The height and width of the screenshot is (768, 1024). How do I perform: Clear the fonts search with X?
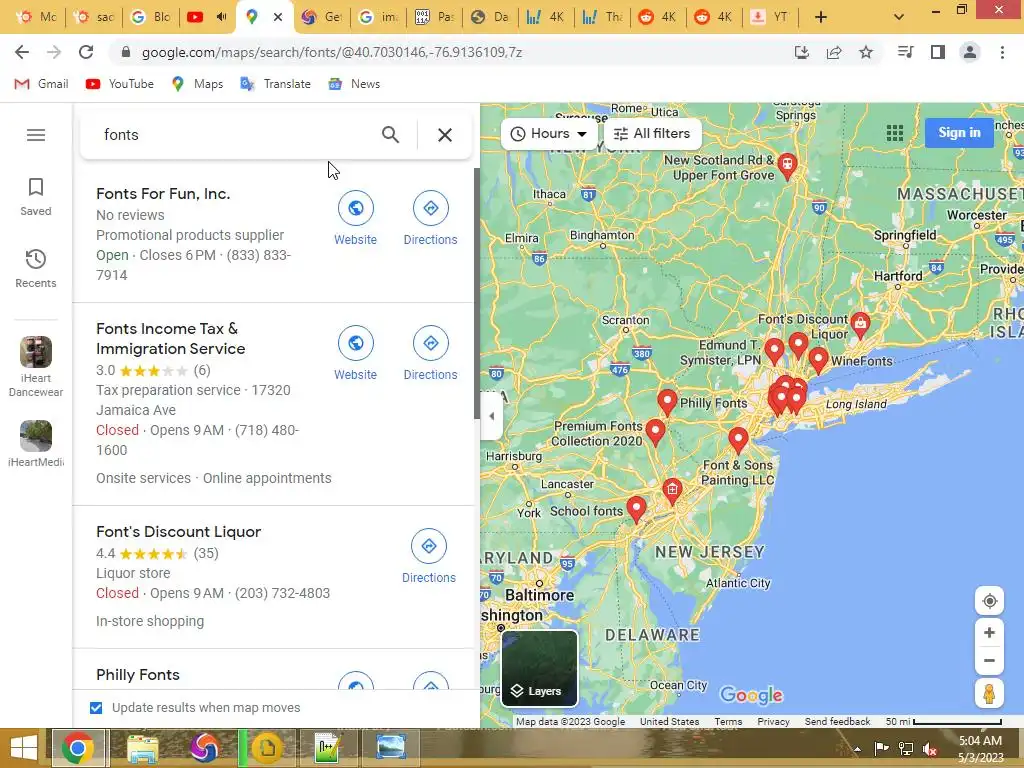point(445,135)
